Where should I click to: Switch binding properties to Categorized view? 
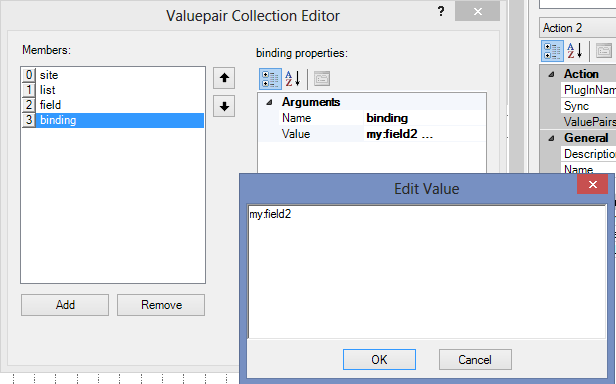pos(270,79)
